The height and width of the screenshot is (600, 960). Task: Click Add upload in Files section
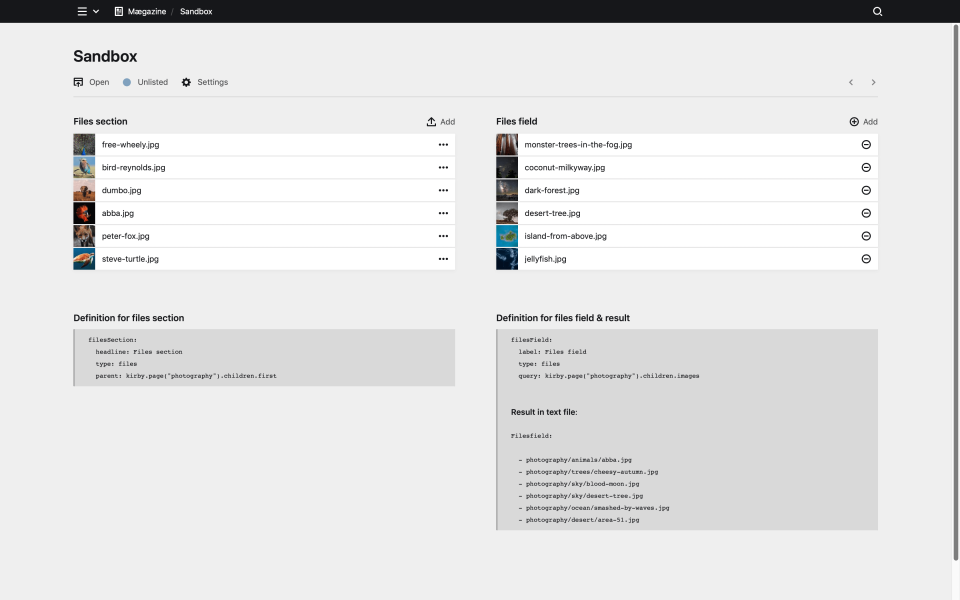pos(440,122)
